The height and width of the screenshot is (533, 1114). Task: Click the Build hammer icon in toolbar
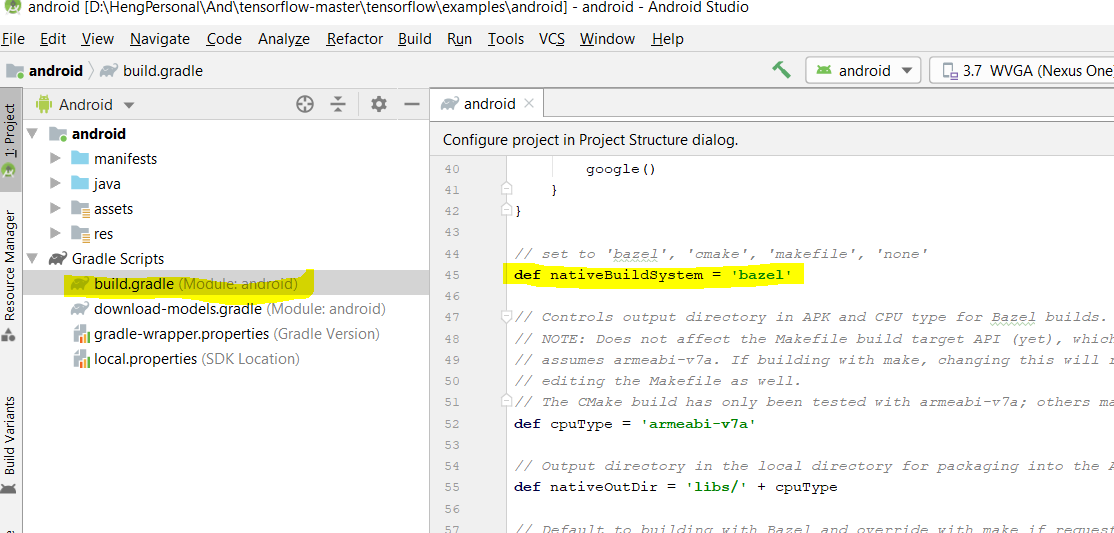point(781,70)
